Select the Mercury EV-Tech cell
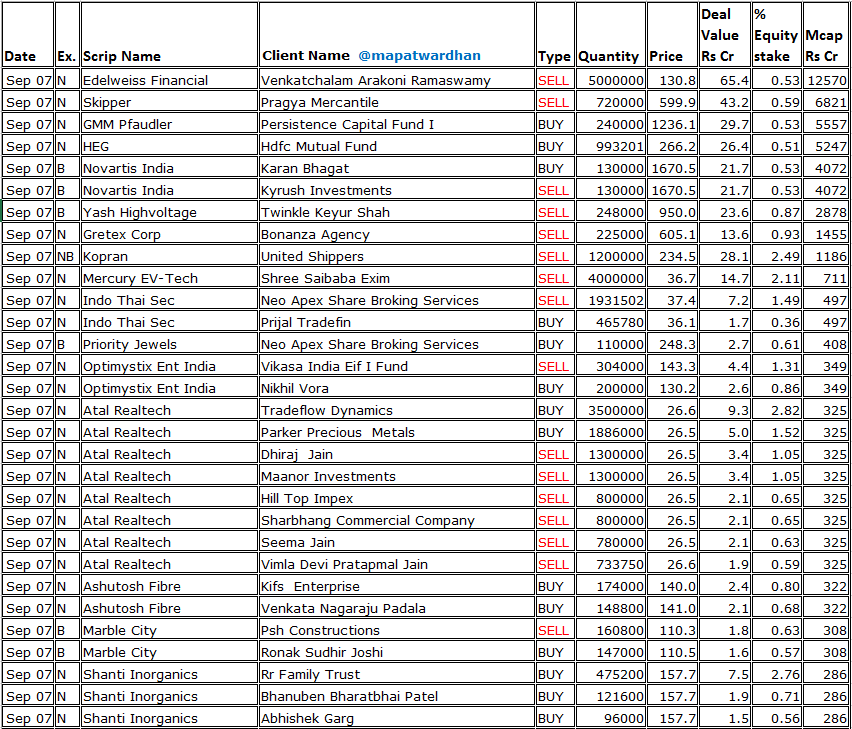 point(170,278)
